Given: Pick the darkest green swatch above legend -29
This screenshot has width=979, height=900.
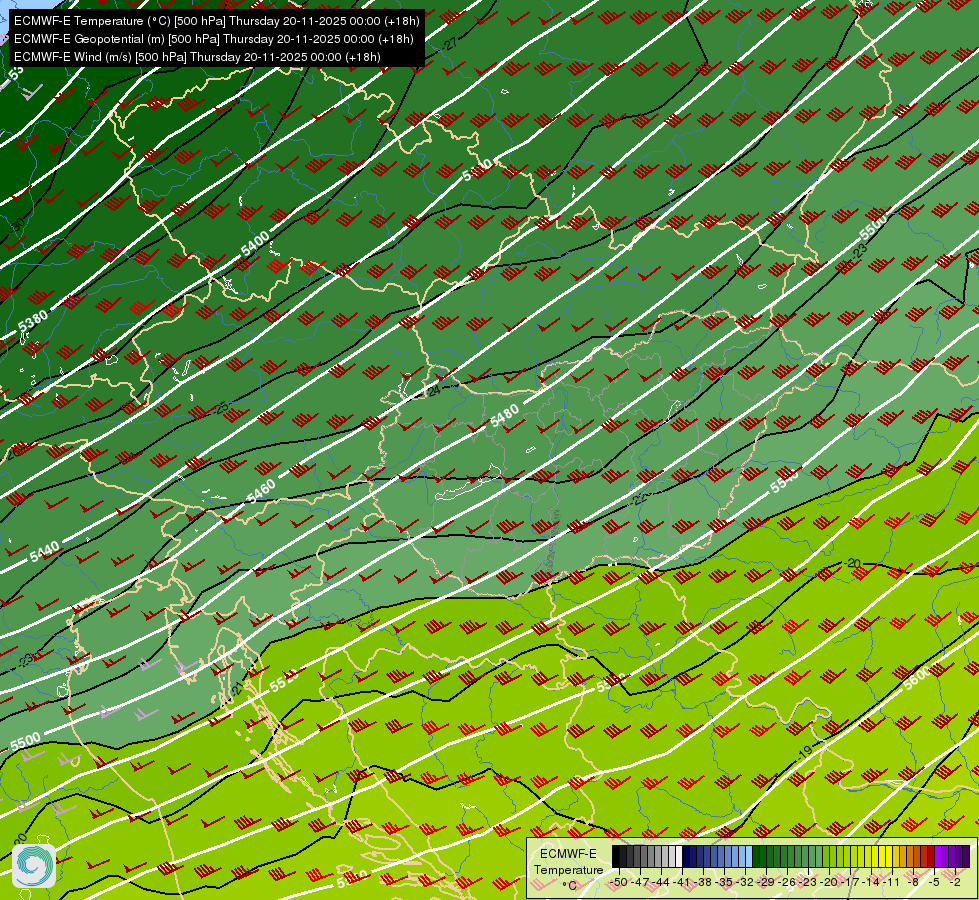Looking at the screenshot, I should 756,856.
